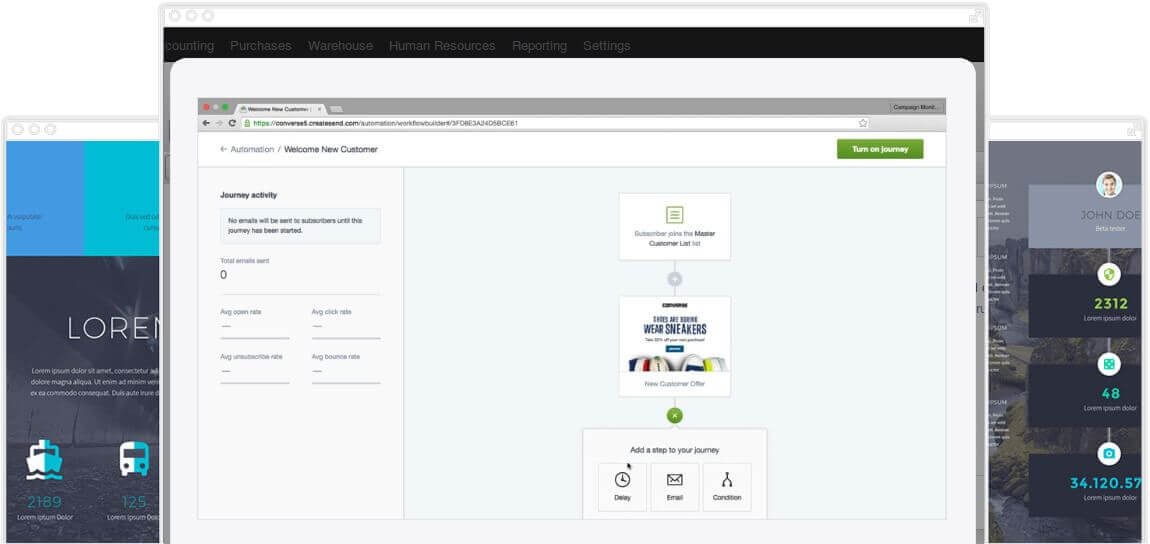The height and width of the screenshot is (544, 1150).
Task: Click the camera icon in right panel
Action: coord(1108,453)
